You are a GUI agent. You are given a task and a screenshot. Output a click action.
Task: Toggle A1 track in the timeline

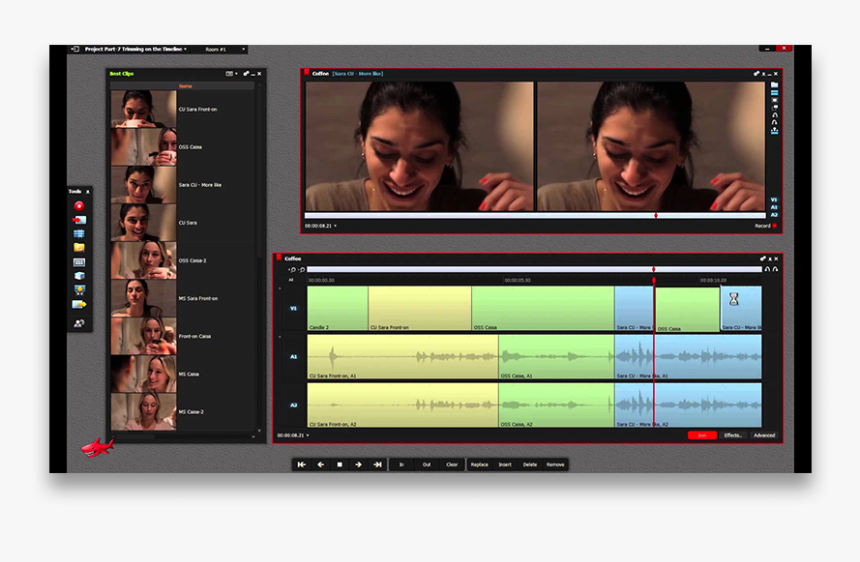293,356
